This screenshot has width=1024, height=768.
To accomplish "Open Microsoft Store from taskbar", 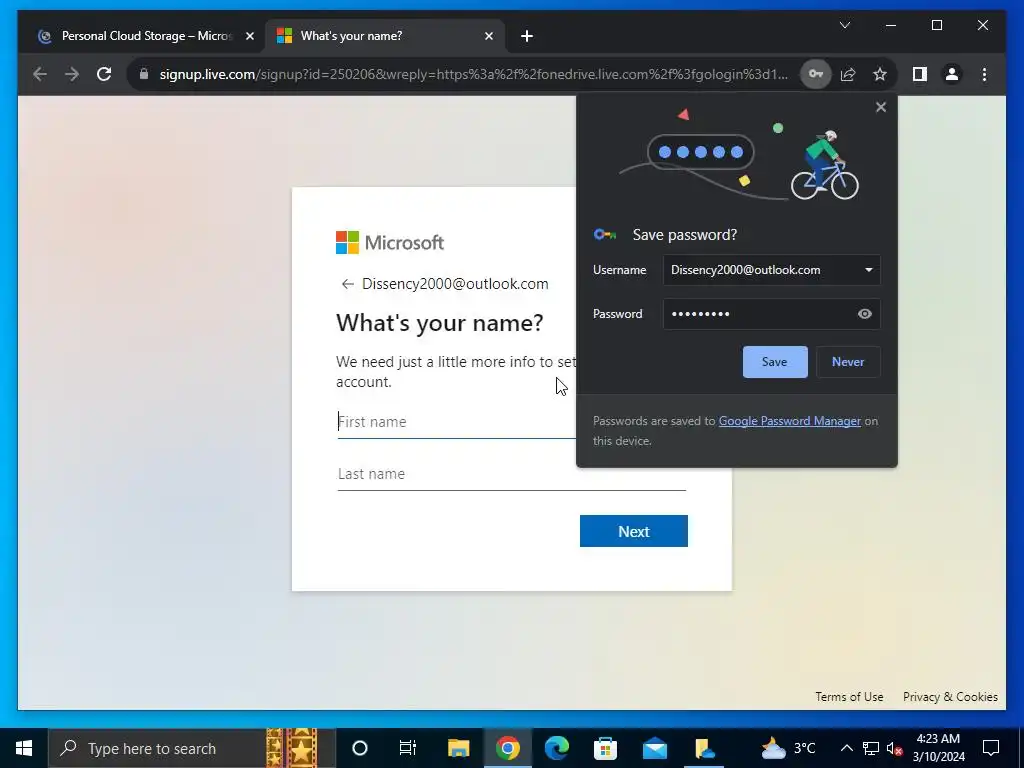I will 605,748.
